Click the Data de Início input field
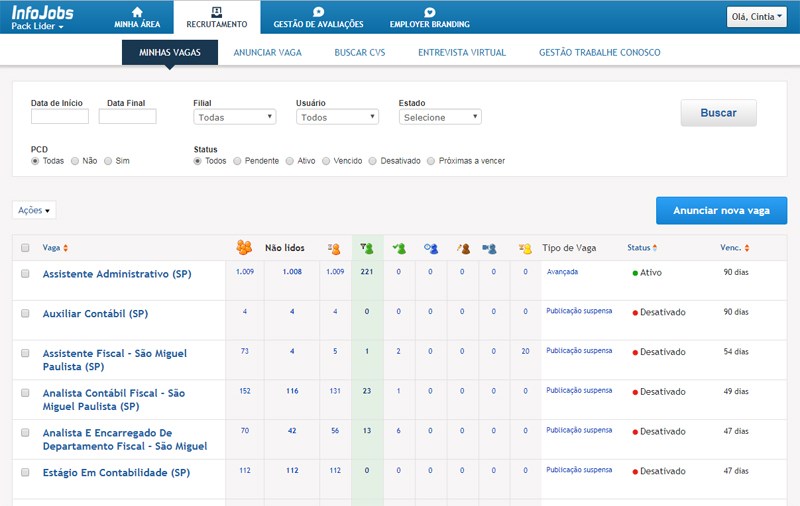This screenshot has height=506, width=800. [x=60, y=117]
